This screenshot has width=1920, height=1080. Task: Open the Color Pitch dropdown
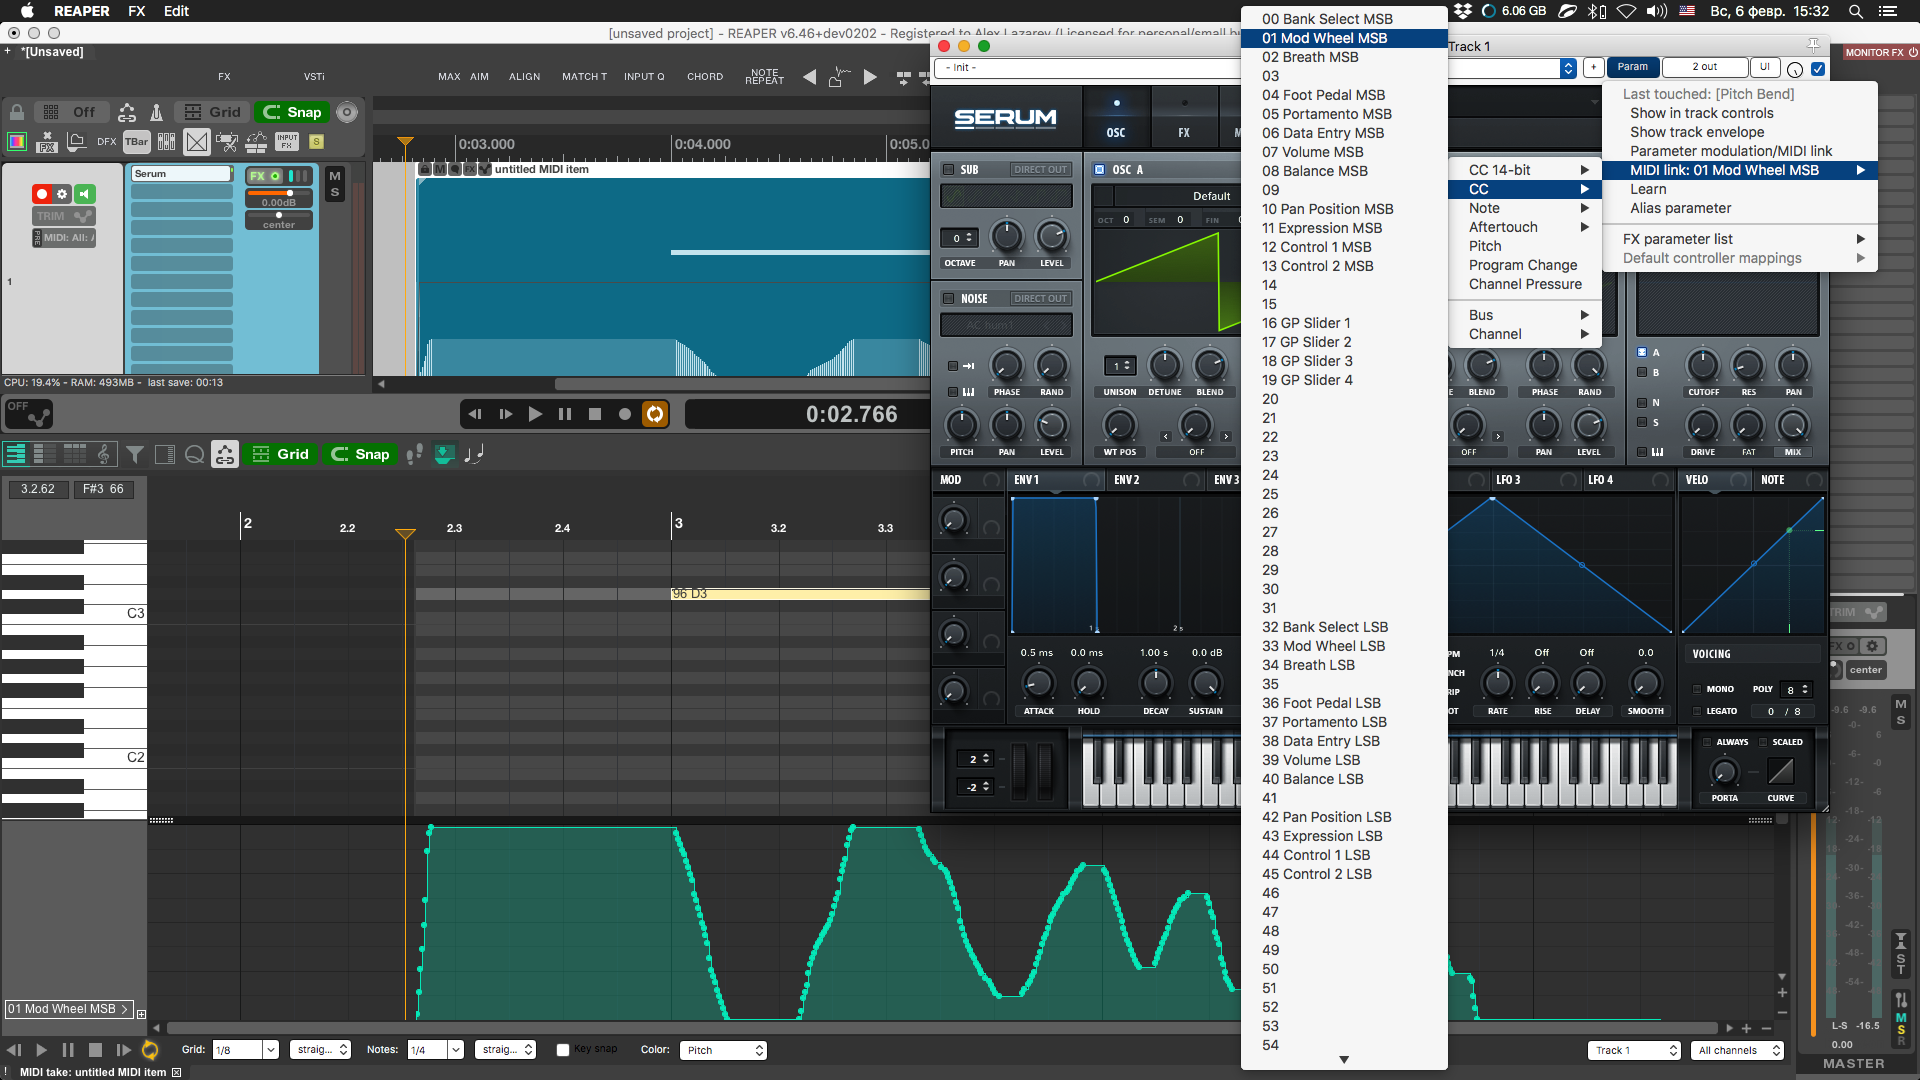[723, 1050]
